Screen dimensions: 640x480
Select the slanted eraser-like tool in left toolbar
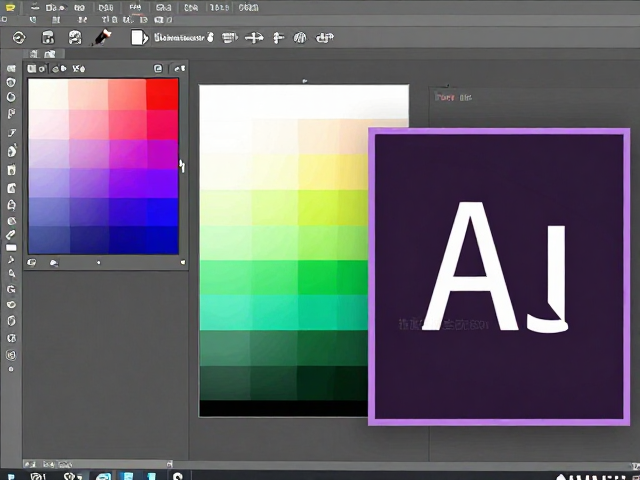tap(11, 235)
